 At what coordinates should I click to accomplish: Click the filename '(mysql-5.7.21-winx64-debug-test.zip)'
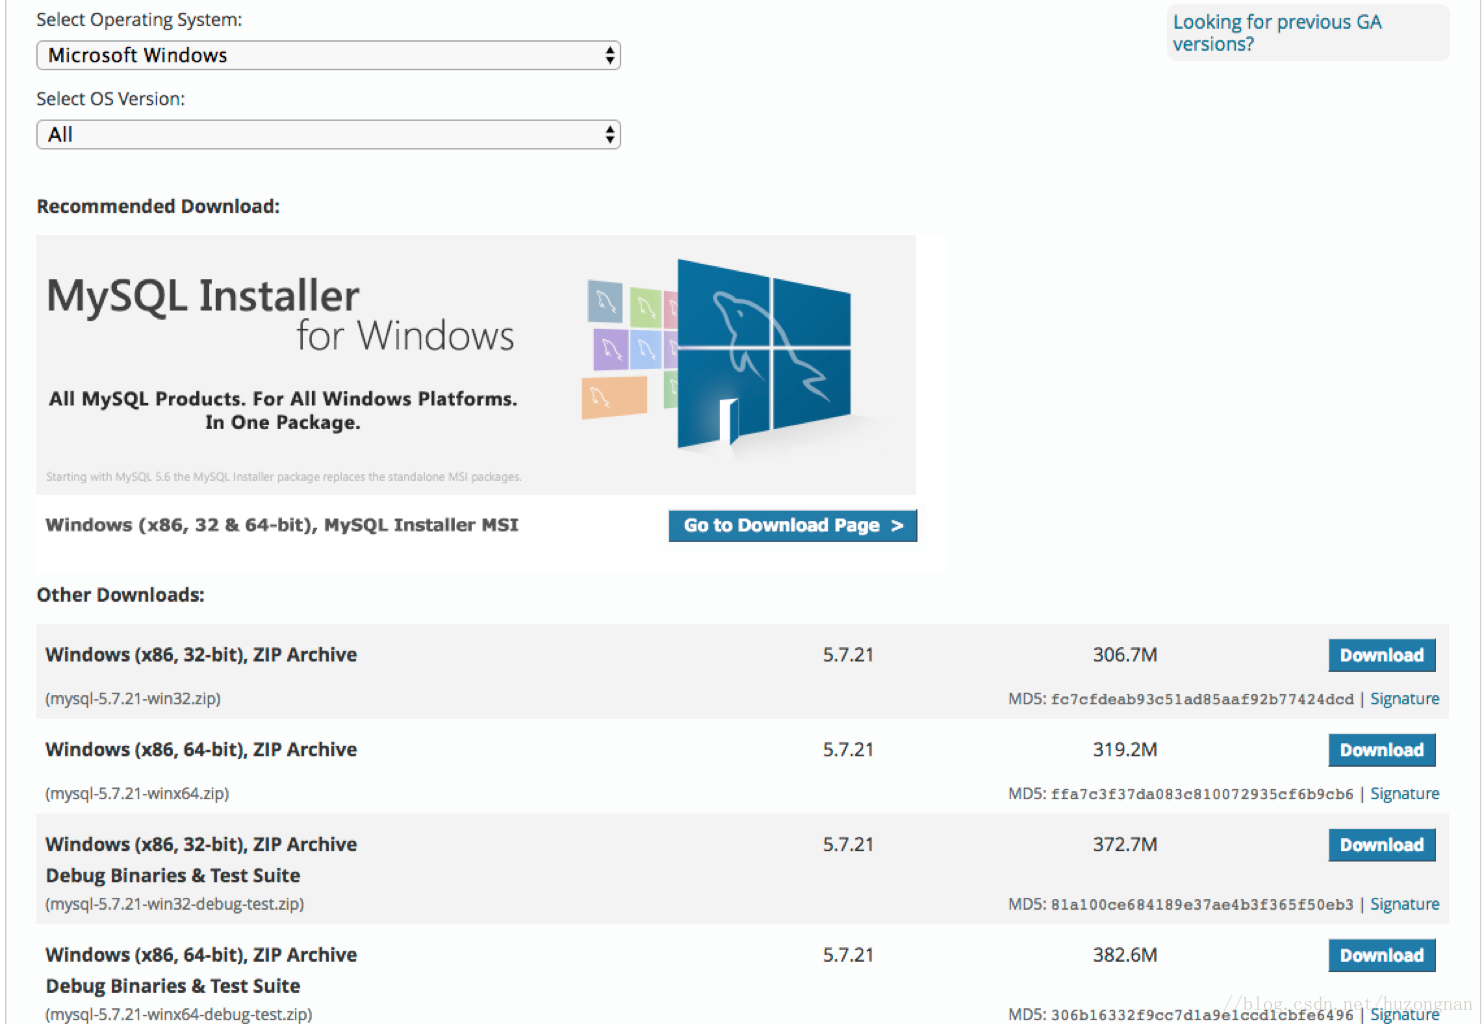pos(179,1014)
